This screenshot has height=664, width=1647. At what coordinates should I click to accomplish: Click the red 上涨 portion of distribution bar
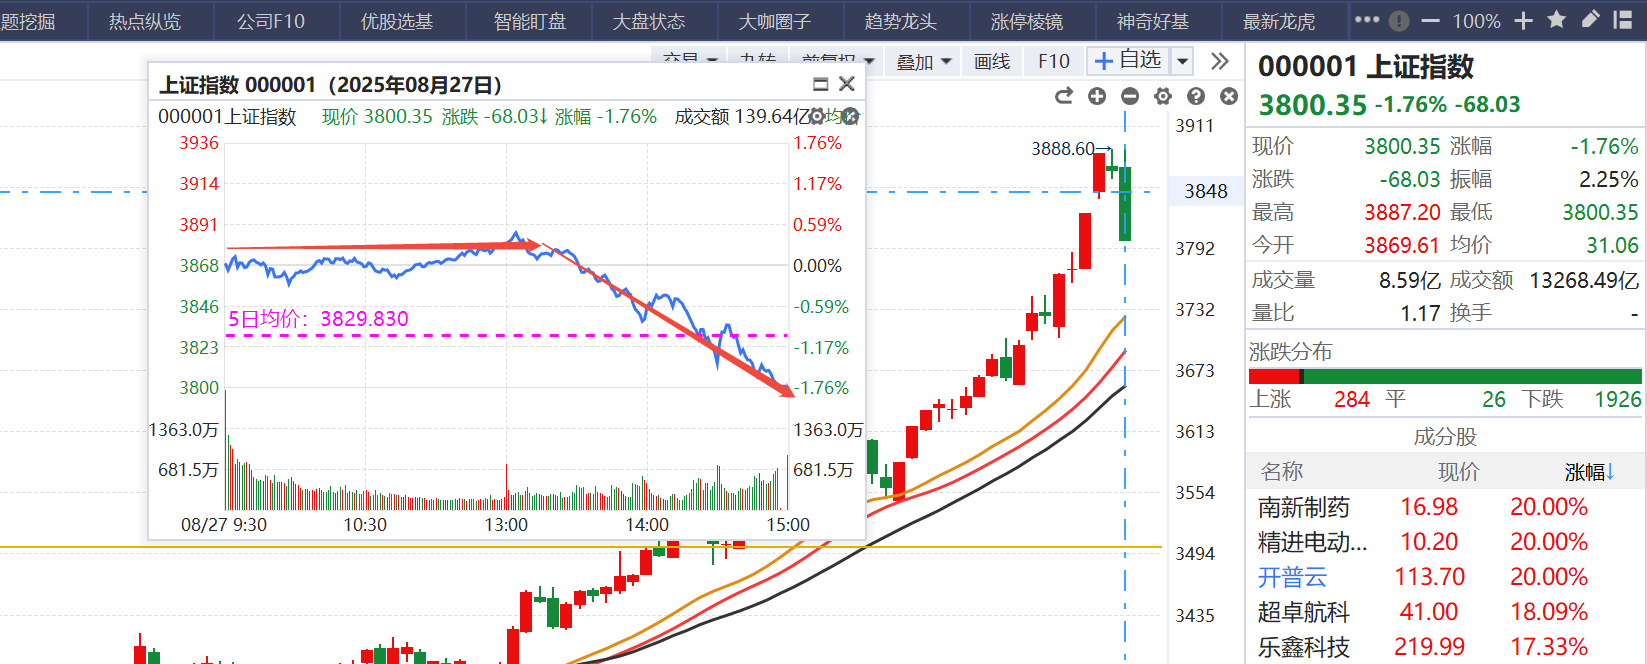[1274, 377]
